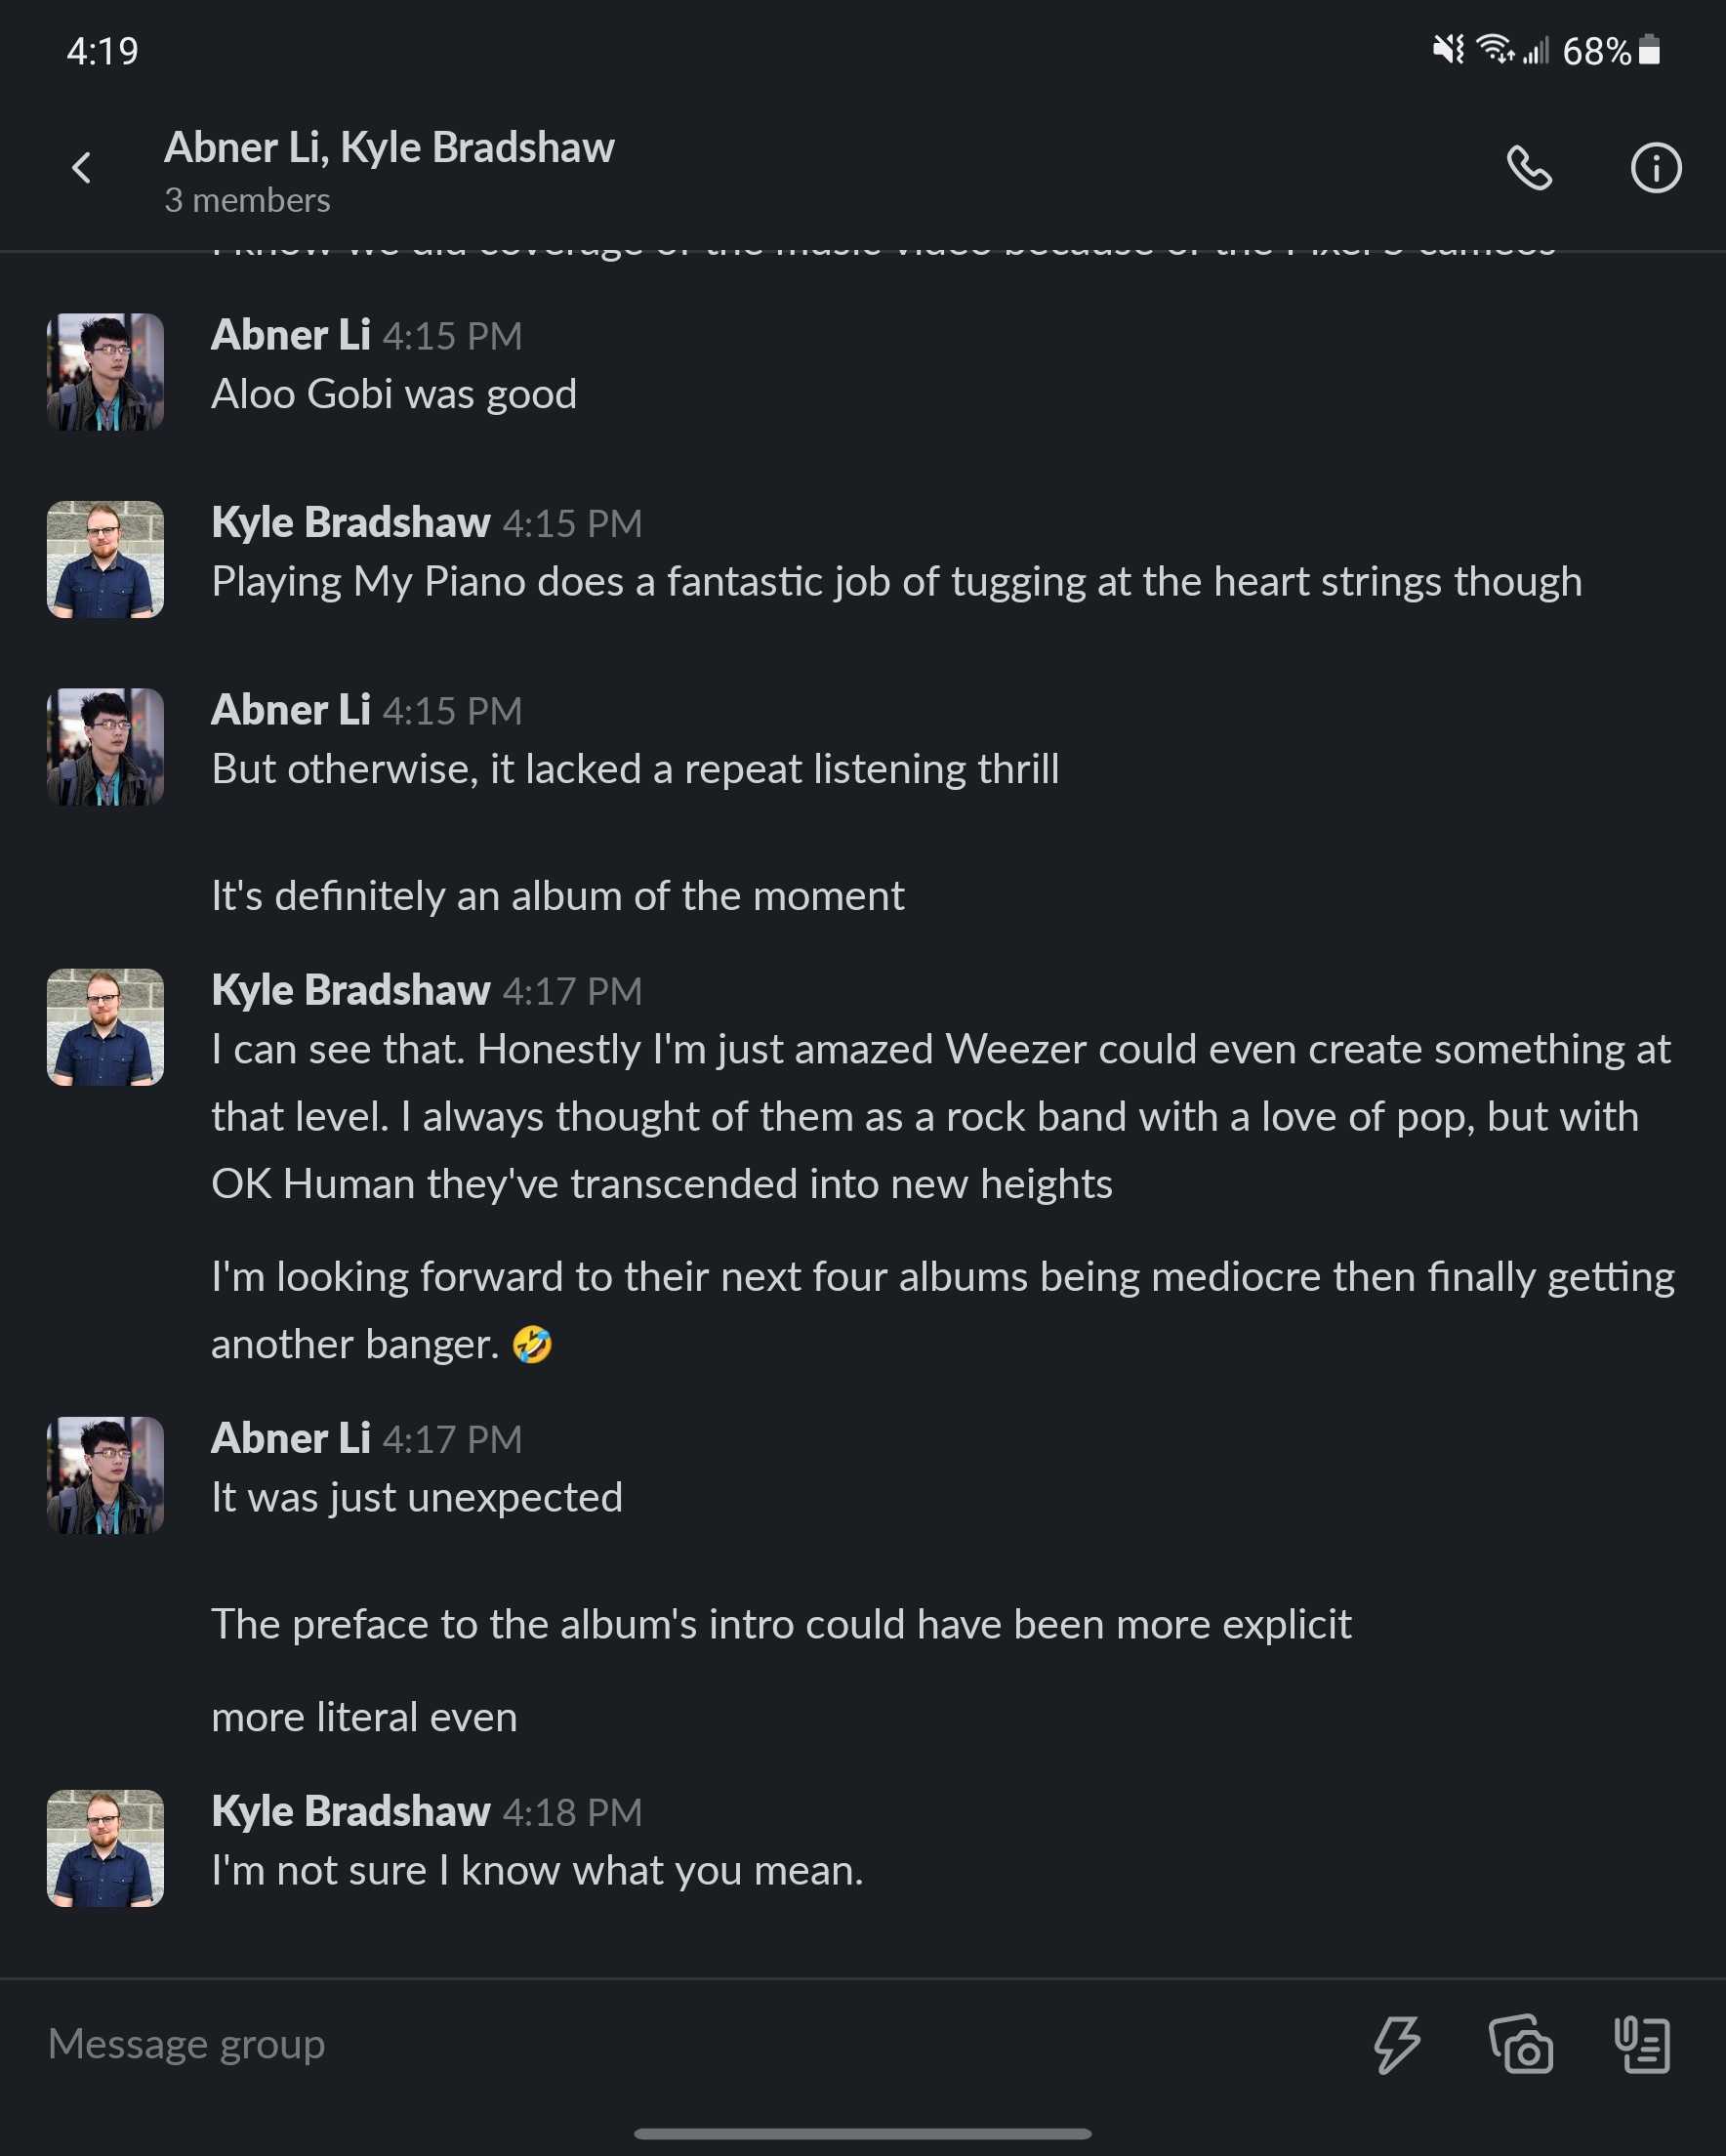
Task: Open Abner Li's avatar beside "Aloo Gobi was good"
Action: (x=105, y=372)
